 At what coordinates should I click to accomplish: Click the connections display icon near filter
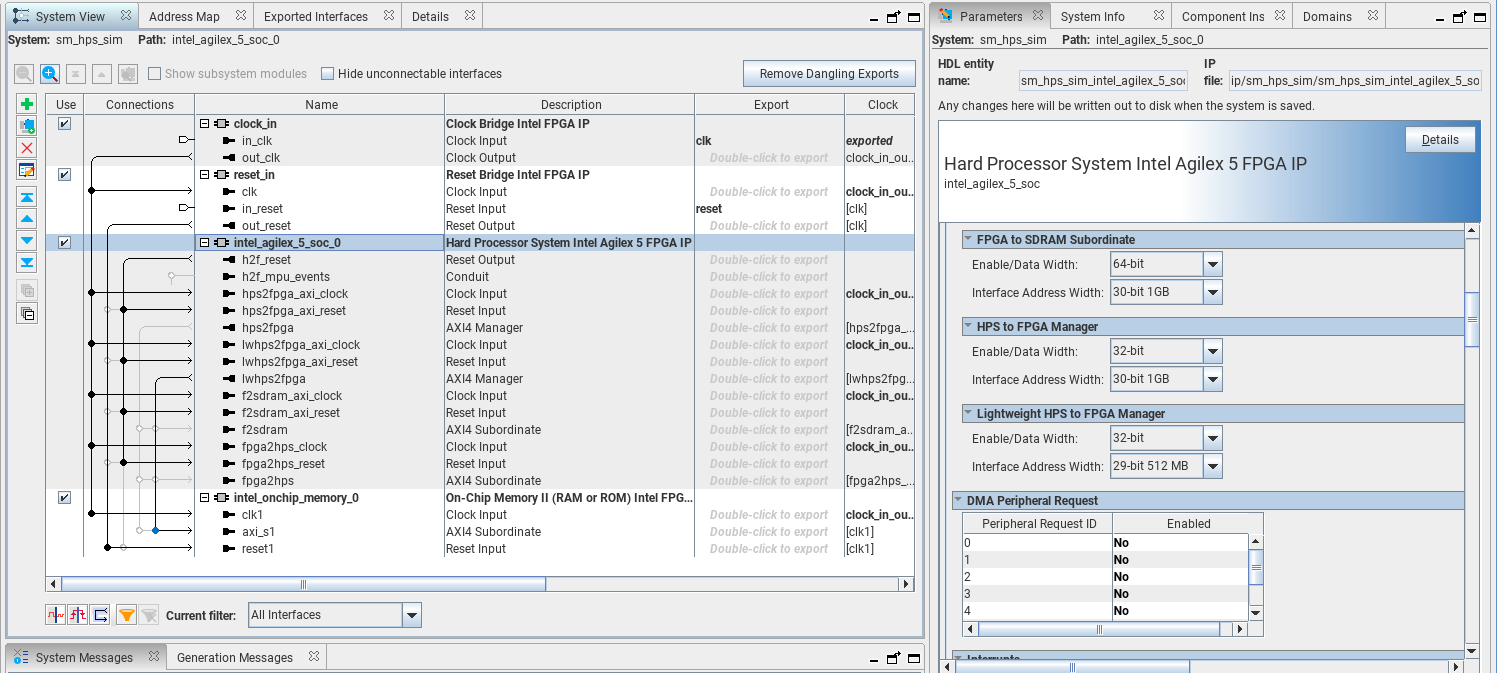100,615
